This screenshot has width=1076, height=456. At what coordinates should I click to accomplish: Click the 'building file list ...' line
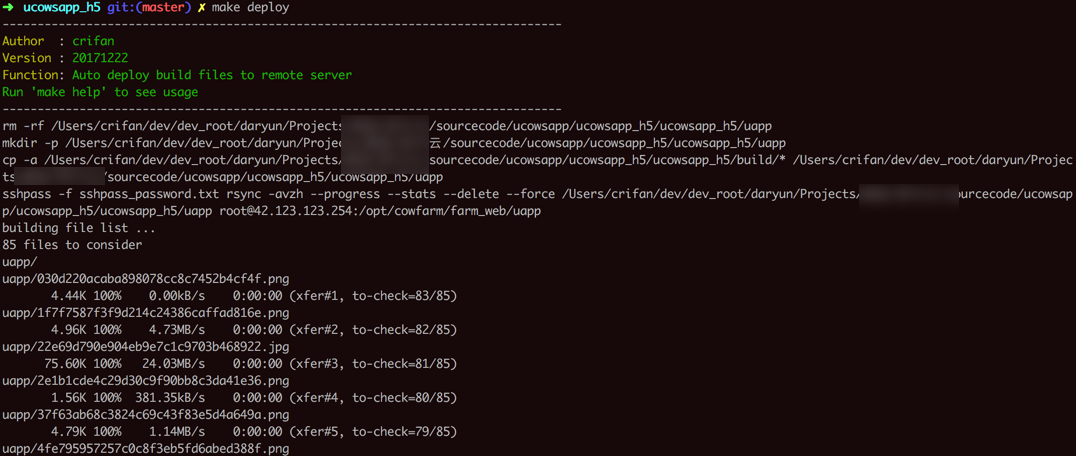pos(79,228)
